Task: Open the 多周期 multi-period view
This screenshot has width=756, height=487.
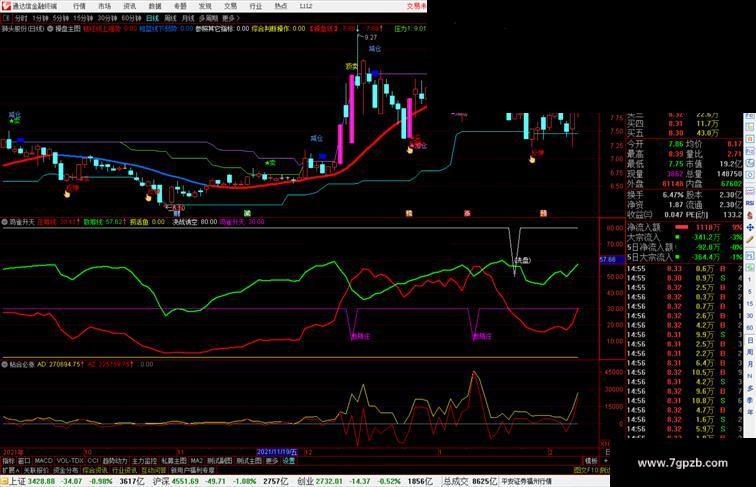Action: click(208, 18)
